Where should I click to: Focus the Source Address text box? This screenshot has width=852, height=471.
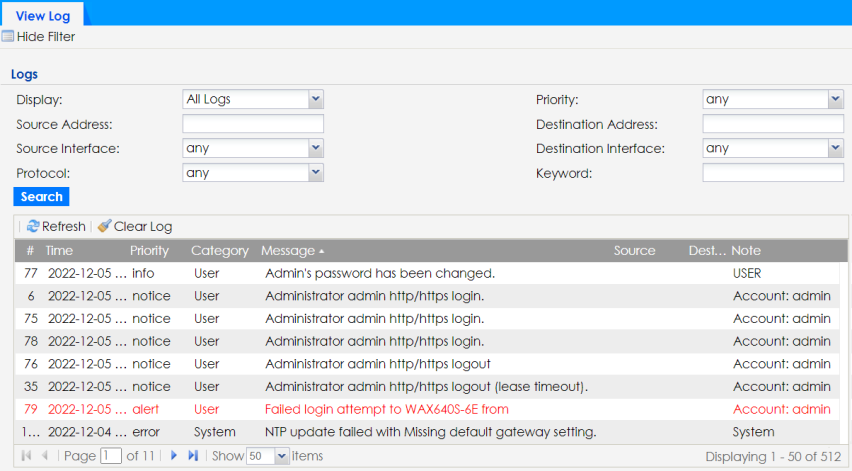click(253, 124)
